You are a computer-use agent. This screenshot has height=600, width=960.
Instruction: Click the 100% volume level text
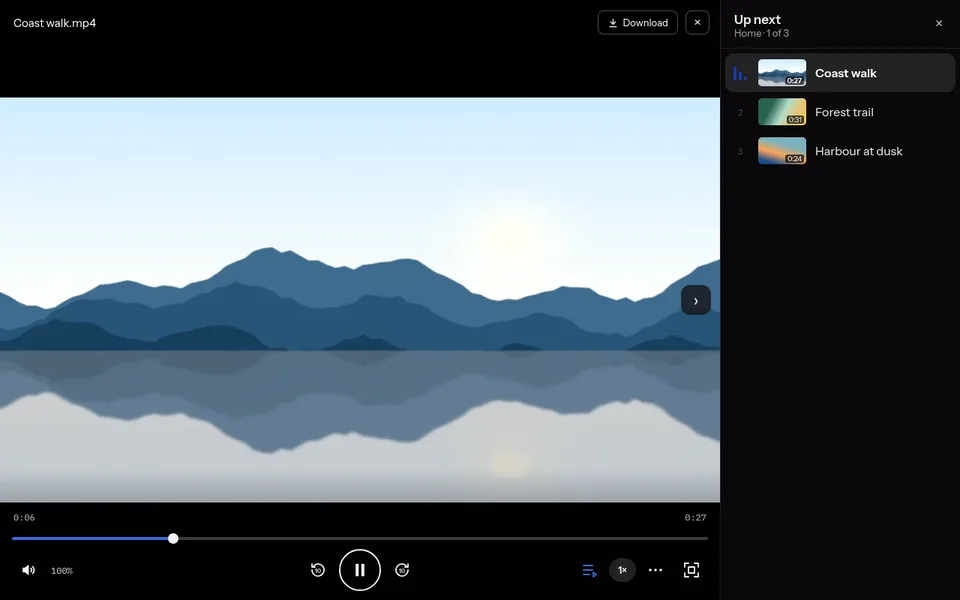coord(62,571)
